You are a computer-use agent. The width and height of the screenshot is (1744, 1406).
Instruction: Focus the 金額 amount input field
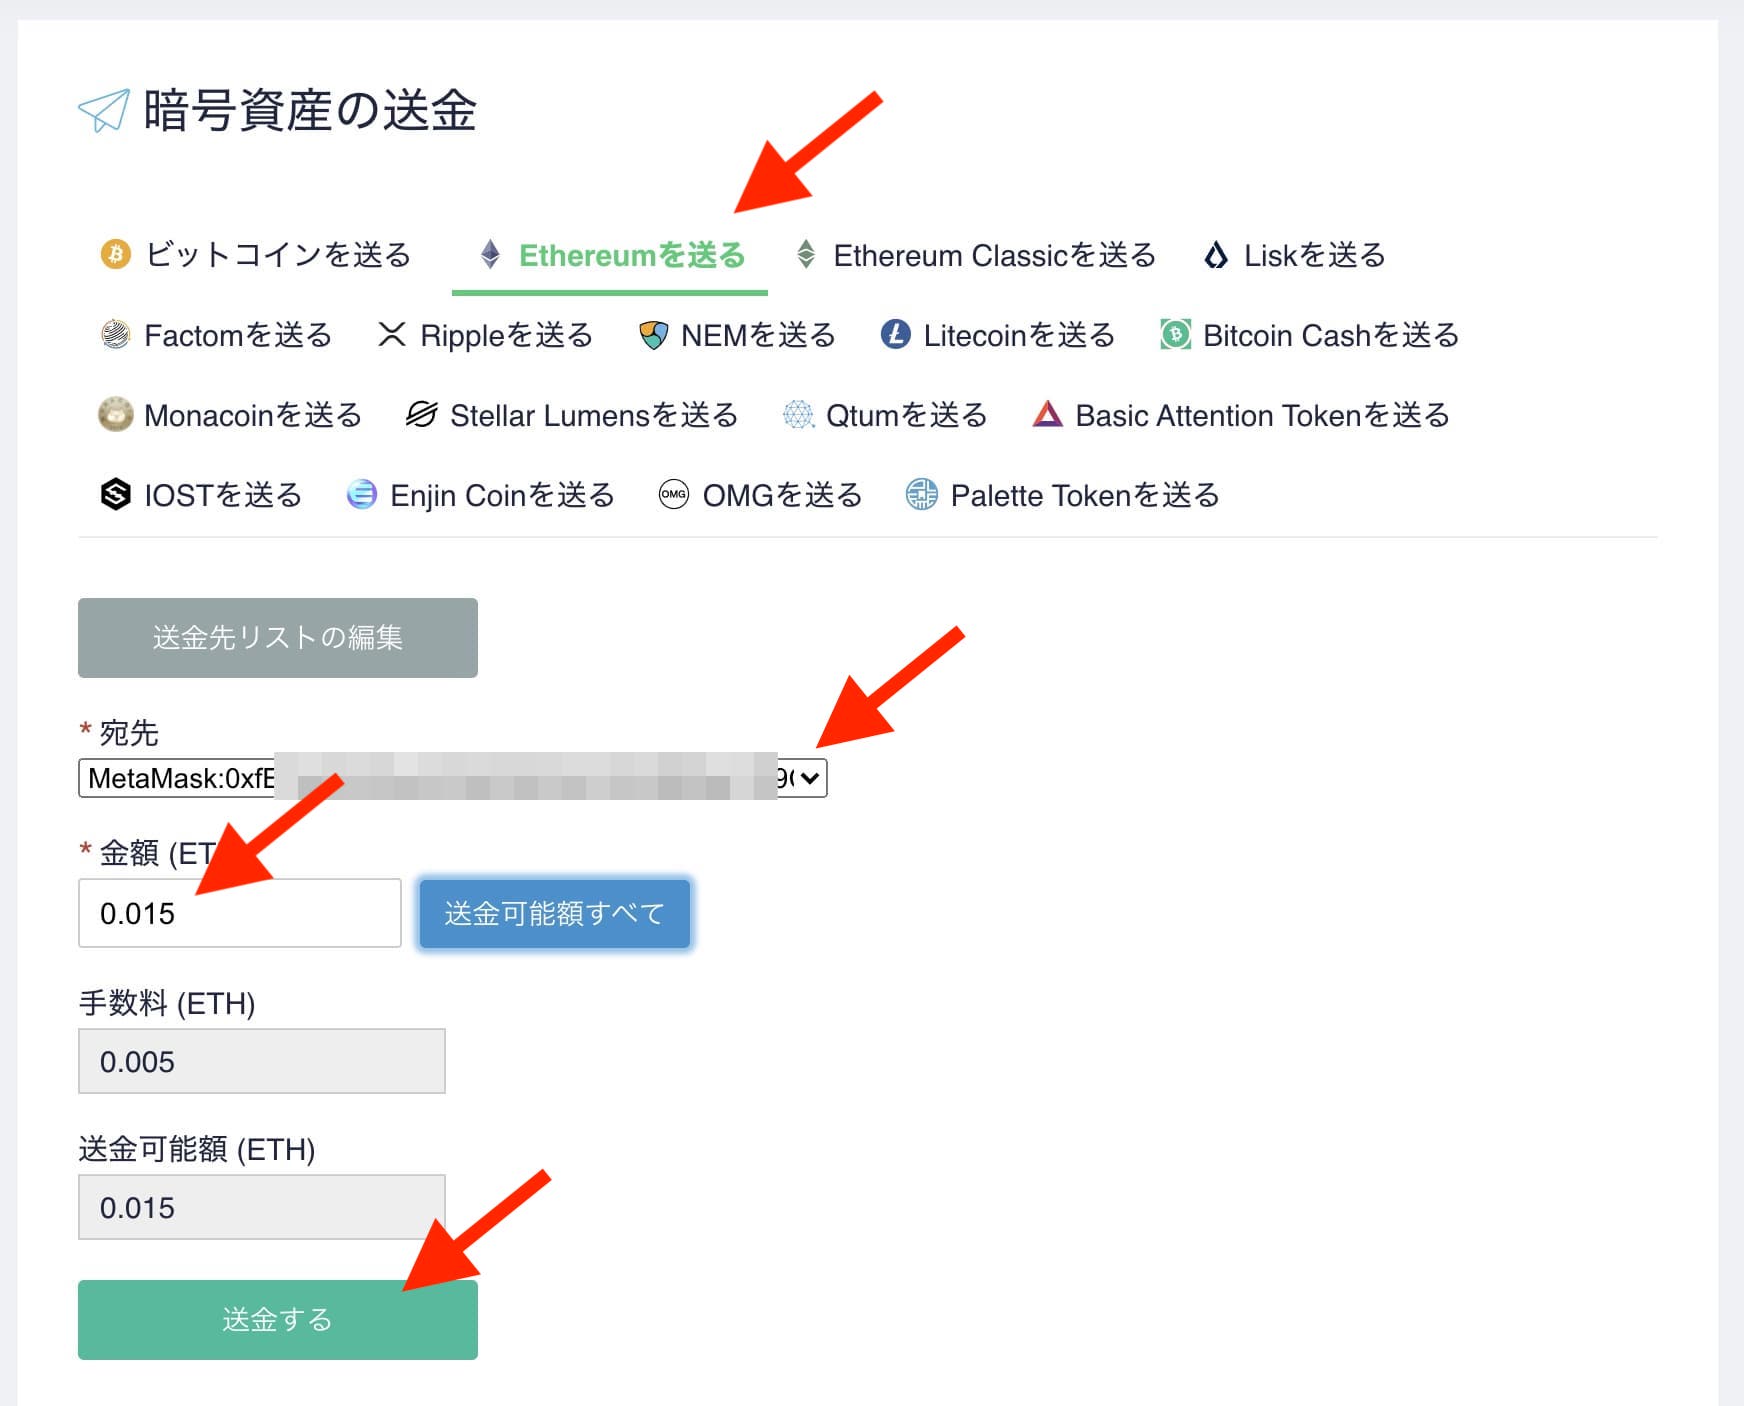pyautogui.click(x=239, y=914)
